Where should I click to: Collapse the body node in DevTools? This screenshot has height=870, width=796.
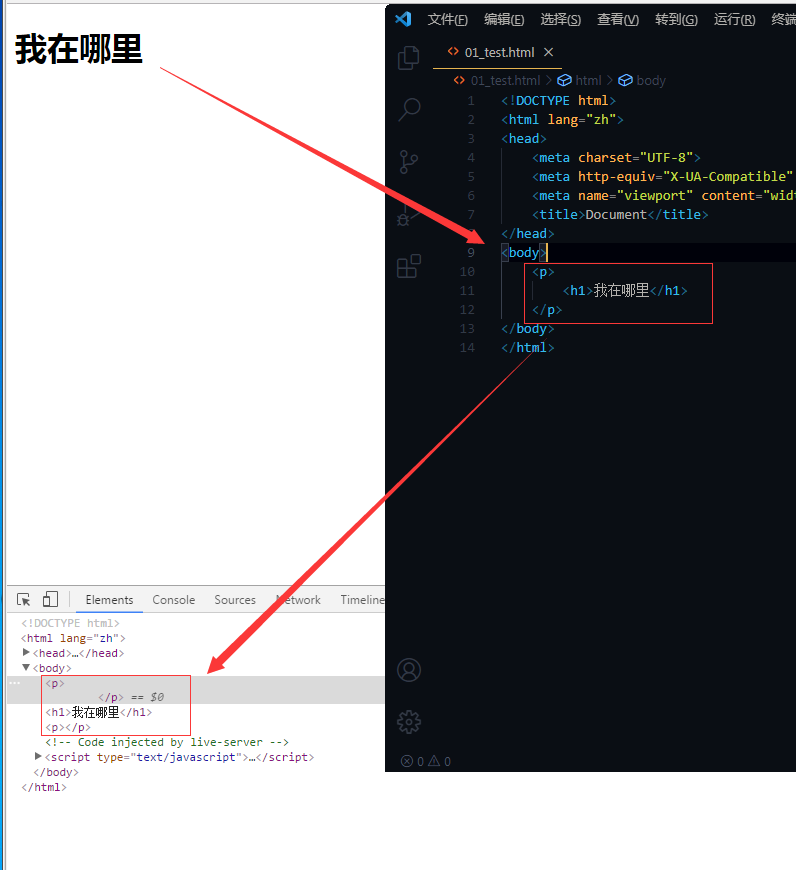[26, 667]
